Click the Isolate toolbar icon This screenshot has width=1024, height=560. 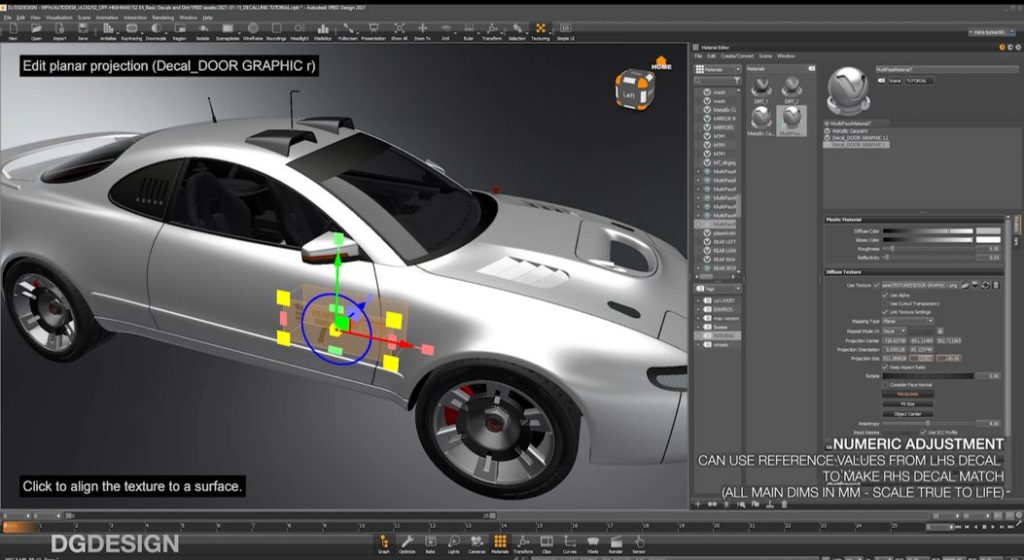coord(203,31)
